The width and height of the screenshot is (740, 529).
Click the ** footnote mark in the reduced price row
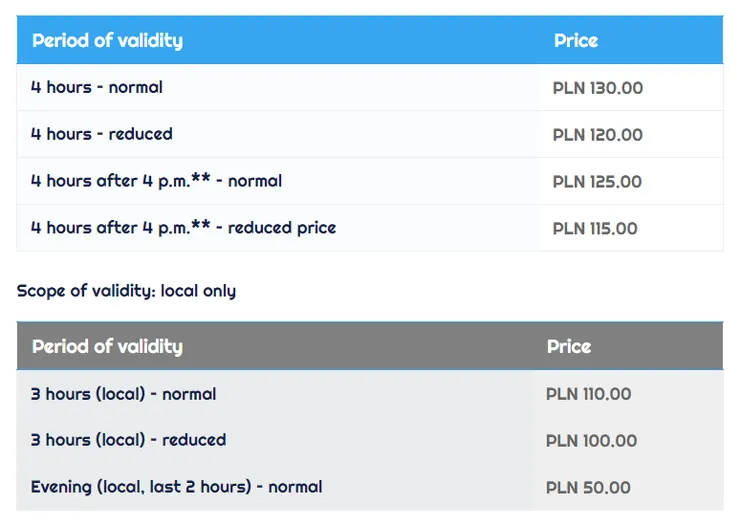pos(201,226)
